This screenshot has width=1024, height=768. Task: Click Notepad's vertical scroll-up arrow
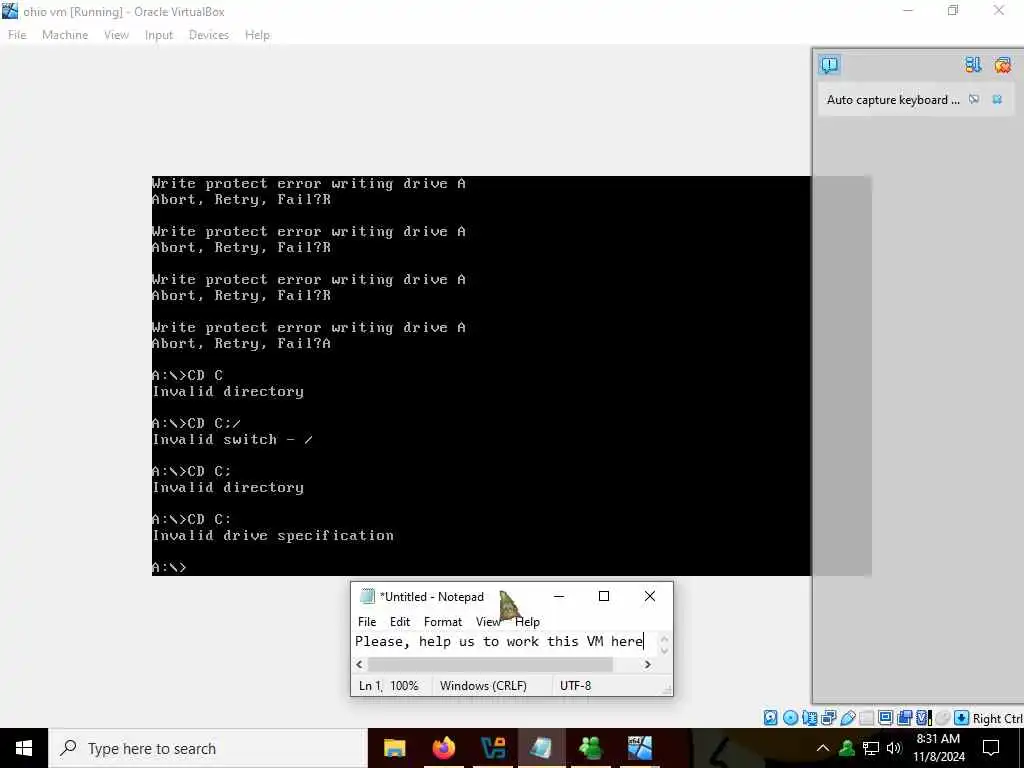tap(664, 639)
